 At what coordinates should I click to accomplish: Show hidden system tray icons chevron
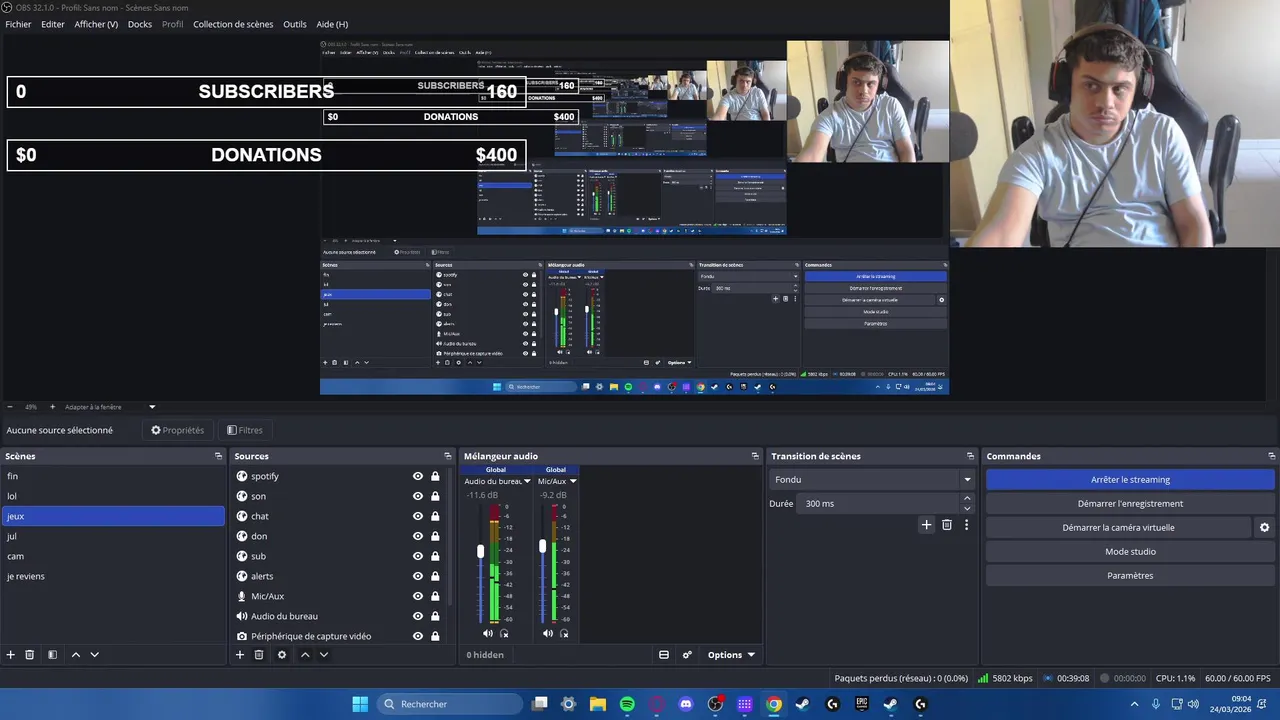[1134, 704]
